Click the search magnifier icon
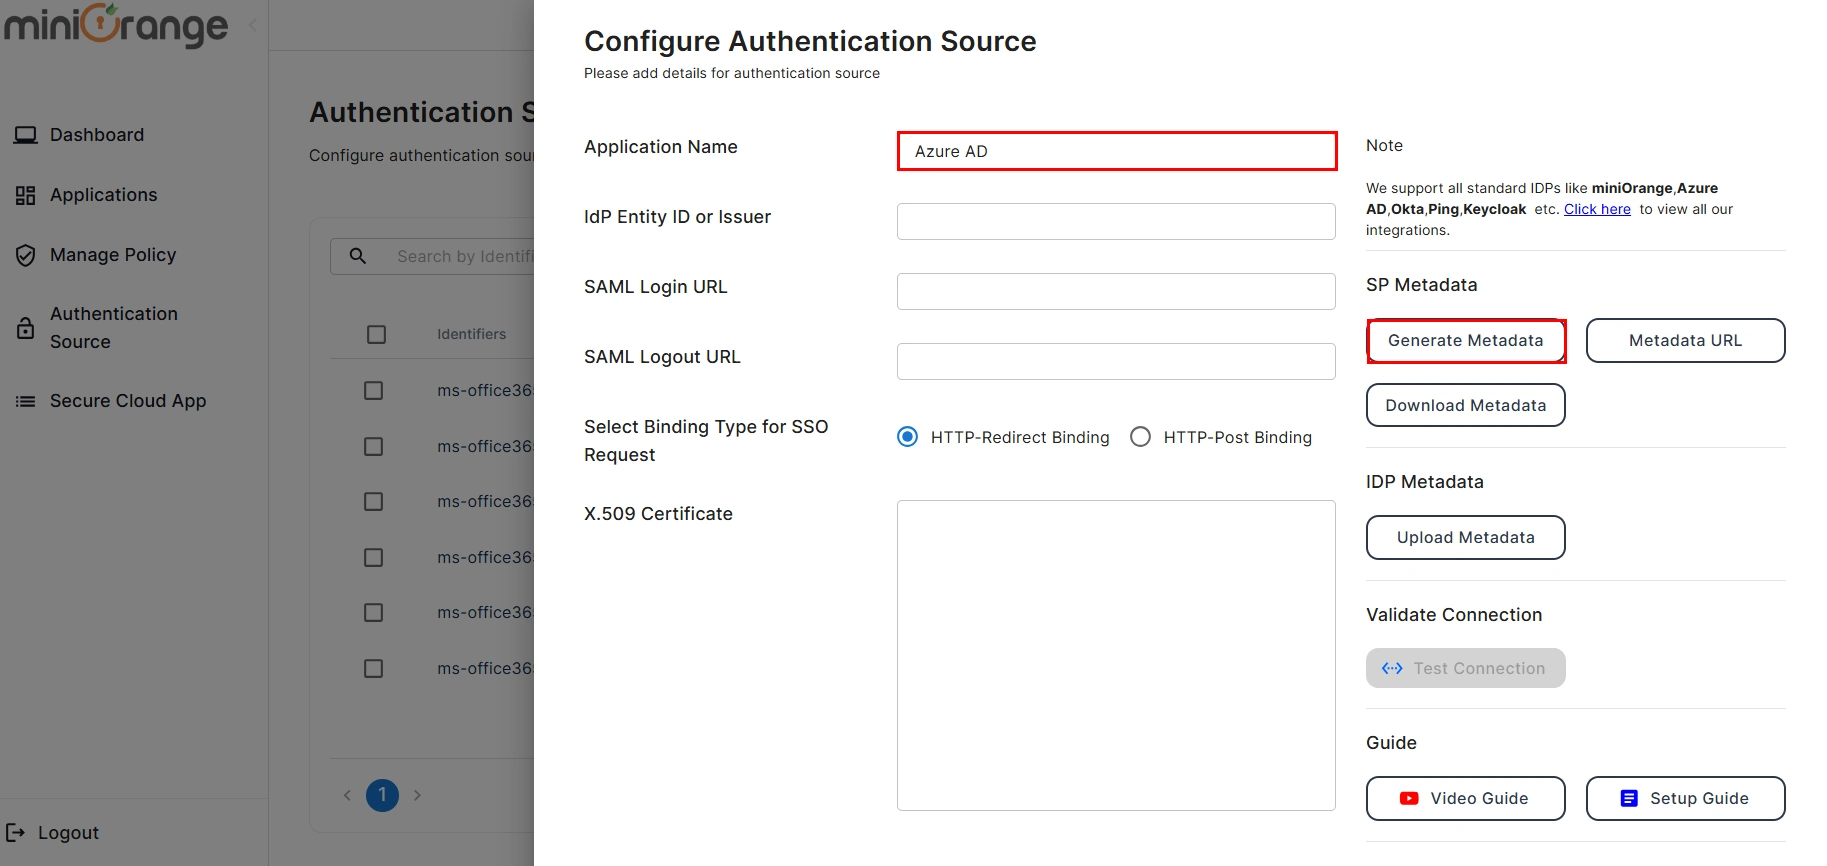 pos(358,256)
